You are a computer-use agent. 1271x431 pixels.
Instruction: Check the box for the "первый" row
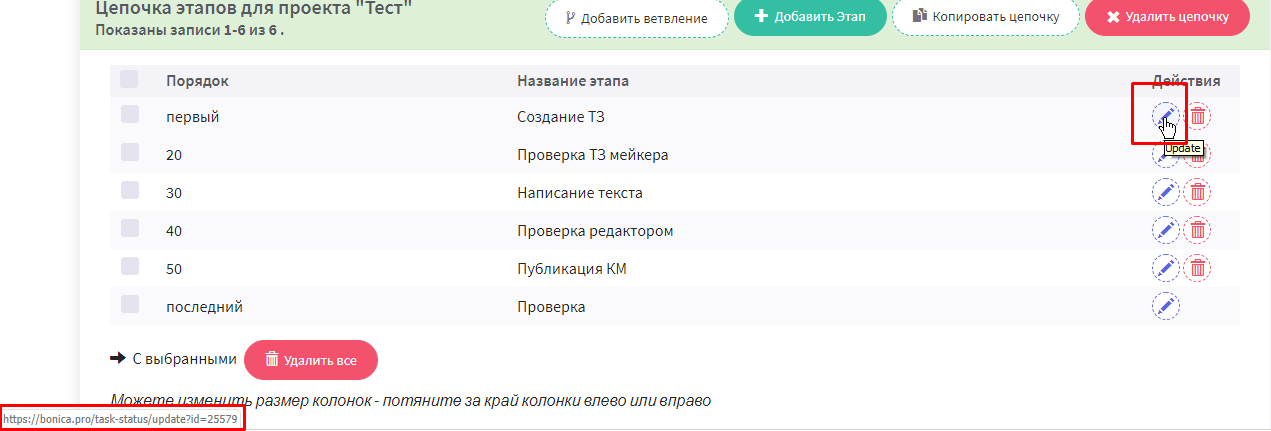[x=130, y=115]
